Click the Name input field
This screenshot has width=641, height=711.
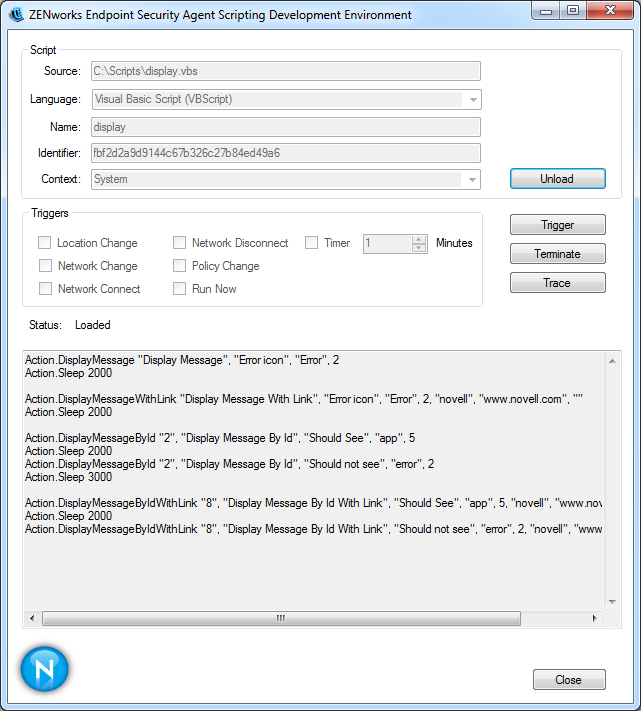[286, 127]
